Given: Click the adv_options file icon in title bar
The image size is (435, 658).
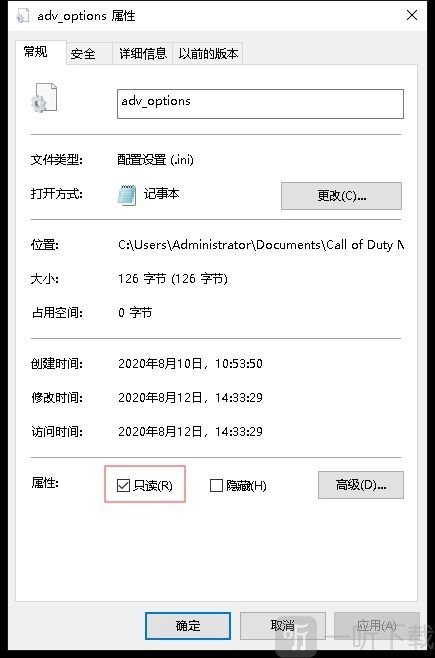Looking at the screenshot, I should 23,16.
